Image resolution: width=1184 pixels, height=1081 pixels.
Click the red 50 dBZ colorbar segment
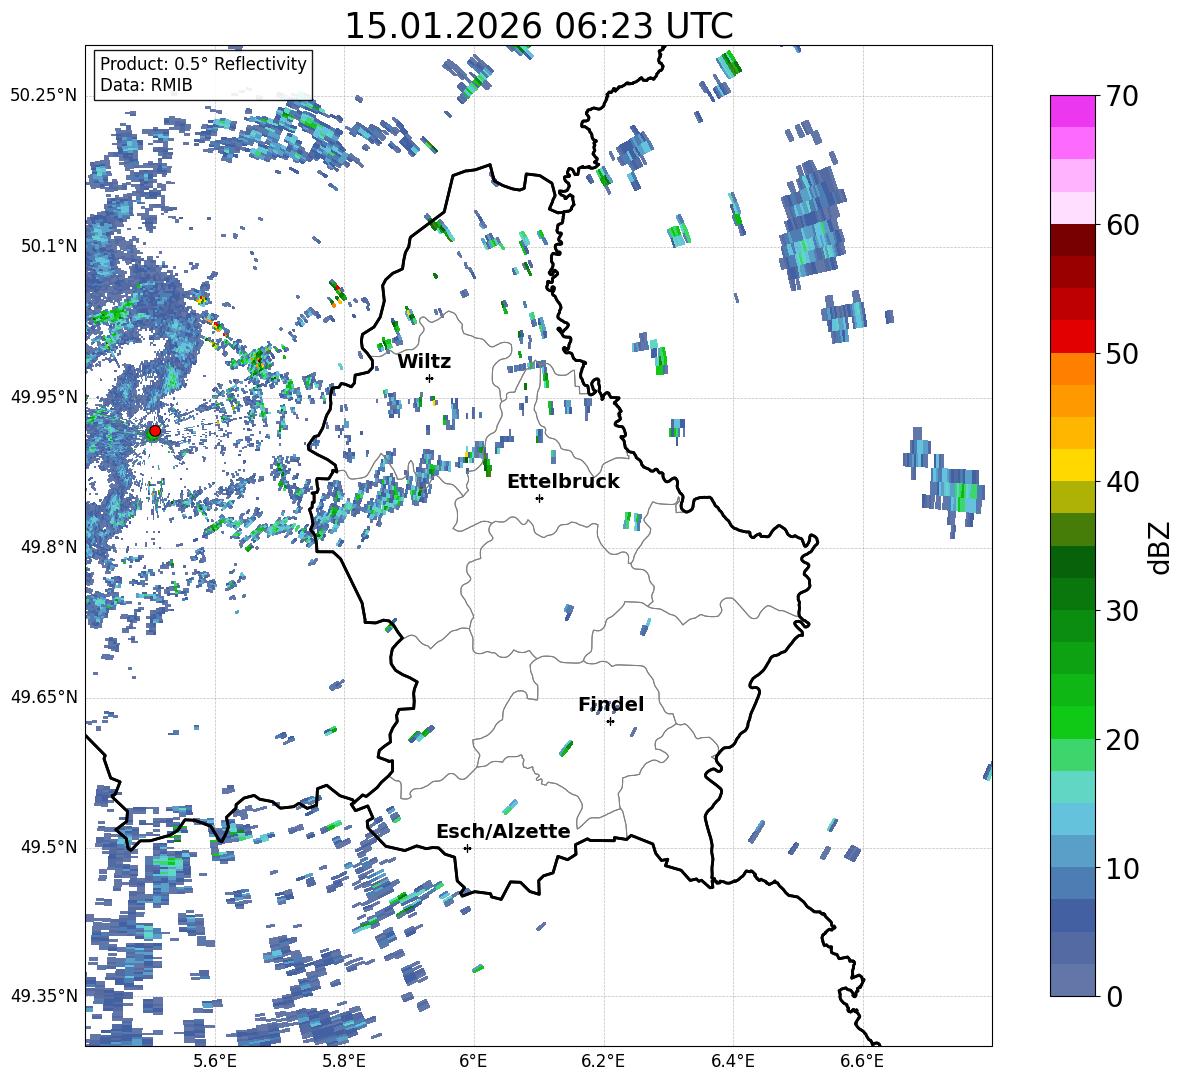(1072, 337)
